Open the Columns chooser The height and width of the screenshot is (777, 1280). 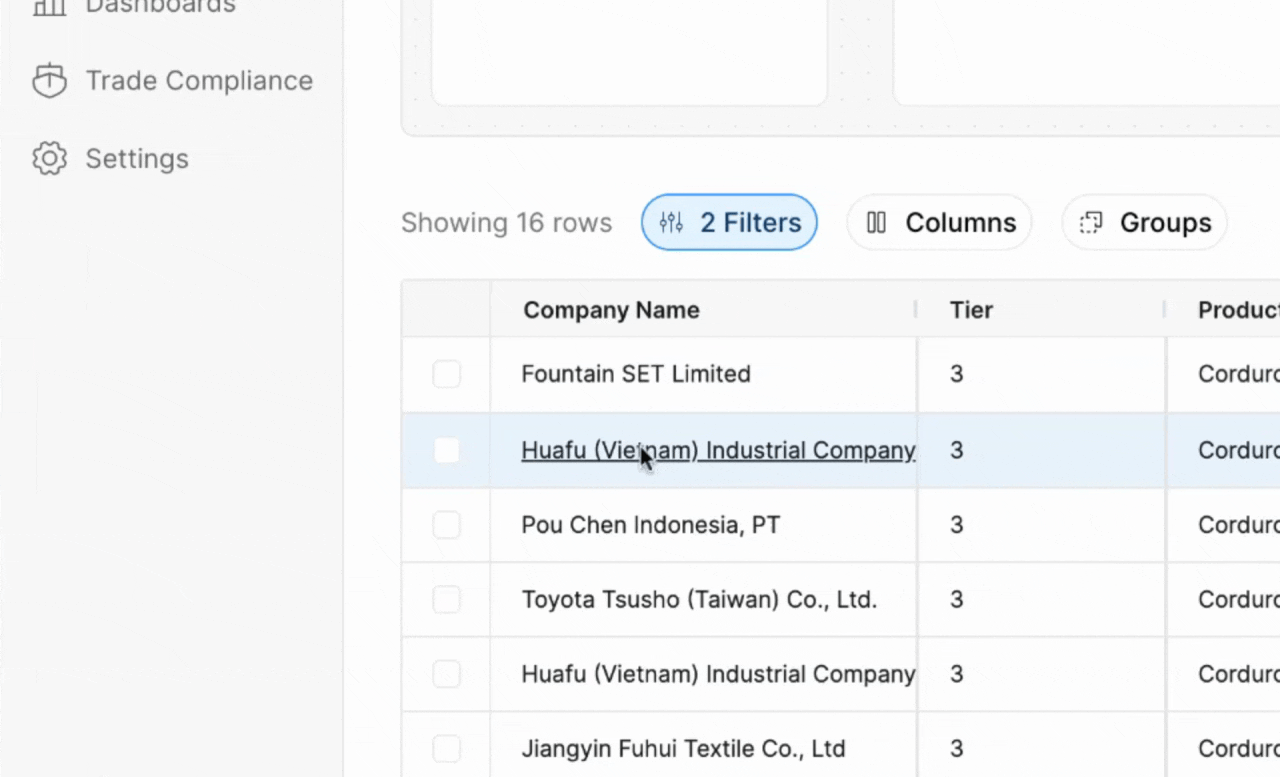(x=939, y=222)
